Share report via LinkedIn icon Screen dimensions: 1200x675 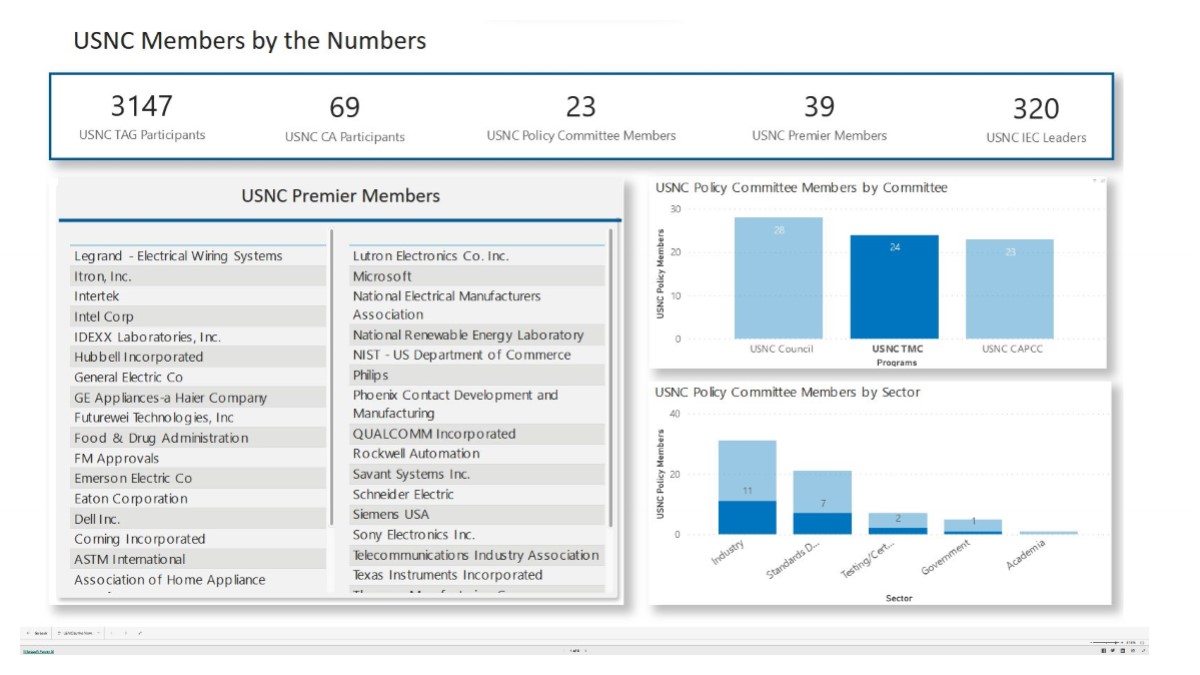(1122, 651)
